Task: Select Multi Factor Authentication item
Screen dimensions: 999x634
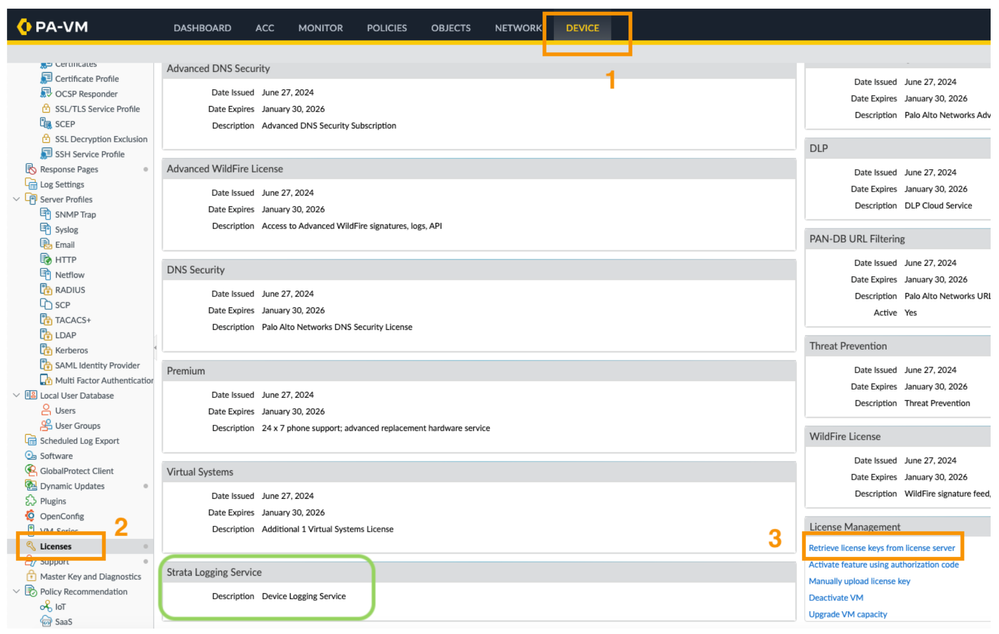Action: point(104,380)
